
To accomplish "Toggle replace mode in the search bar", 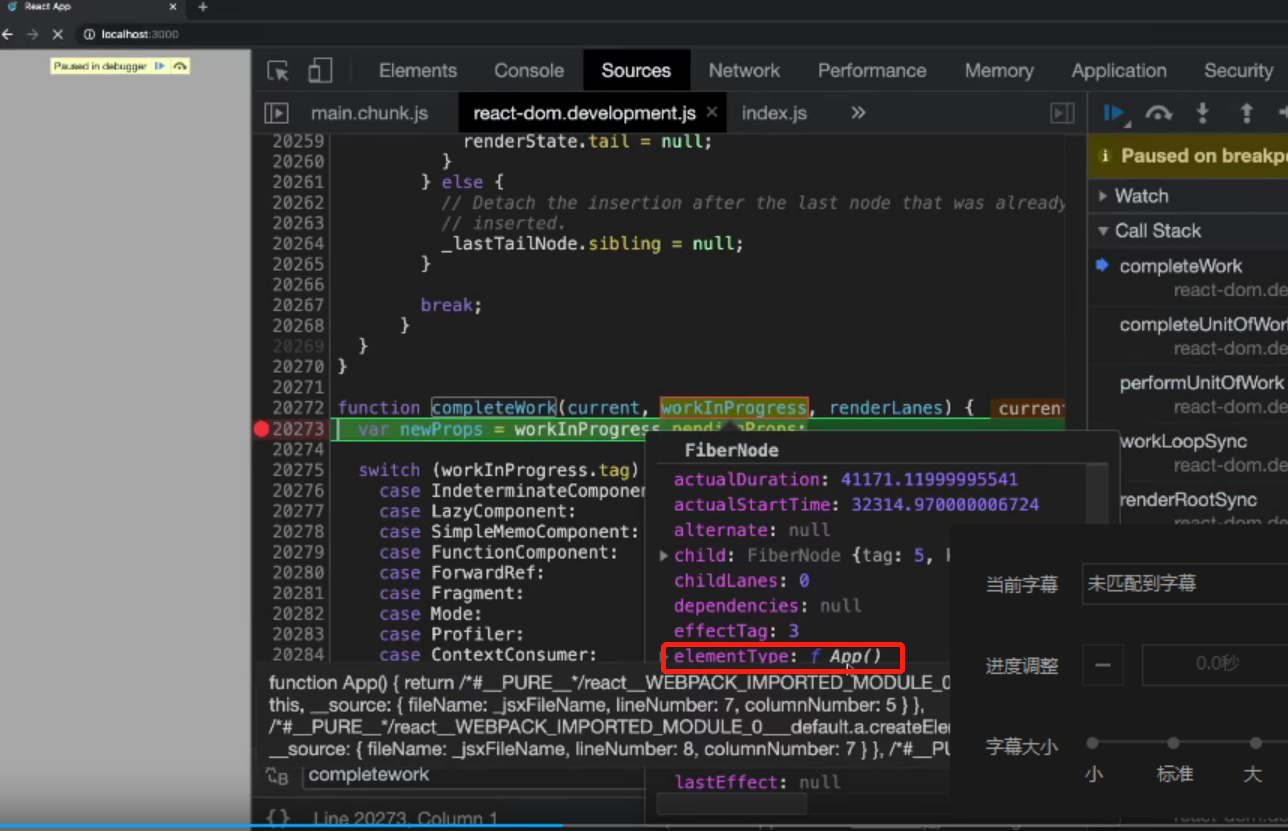I will coord(277,775).
